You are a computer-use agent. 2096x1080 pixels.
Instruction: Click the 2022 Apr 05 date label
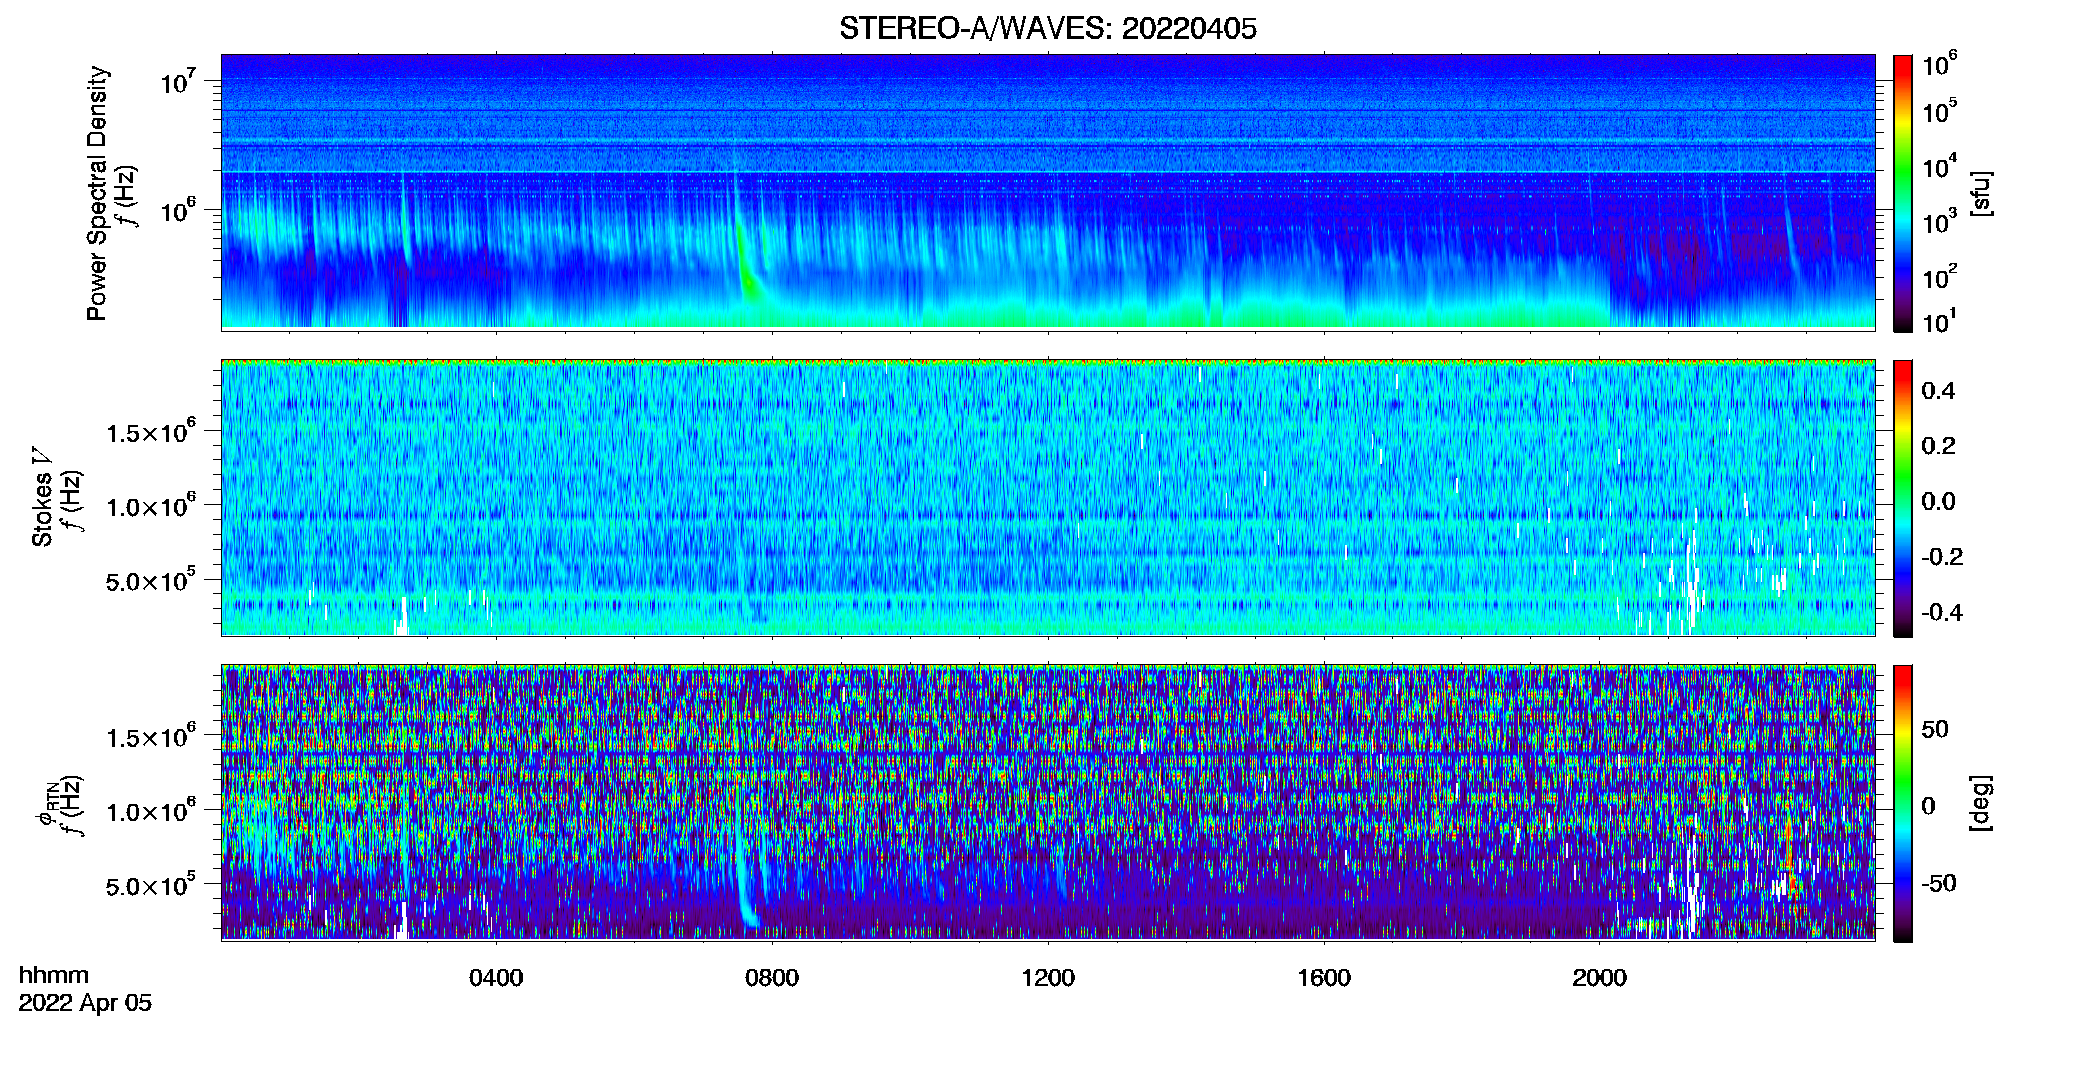[85, 1003]
